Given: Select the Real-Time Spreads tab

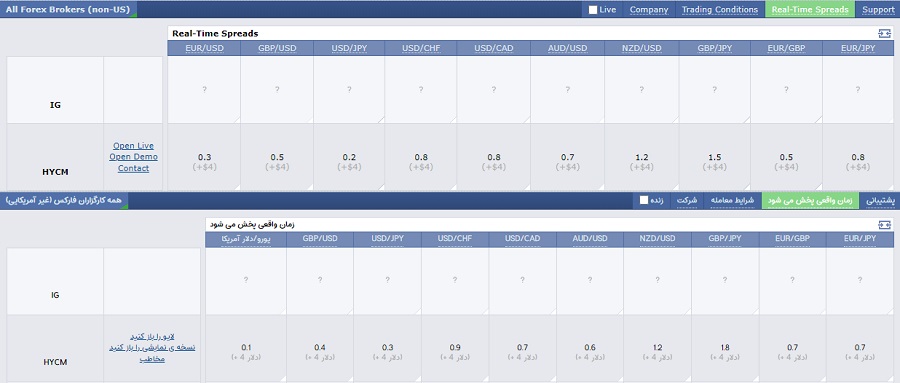Looking at the screenshot, I should click(x=809, y=10).
